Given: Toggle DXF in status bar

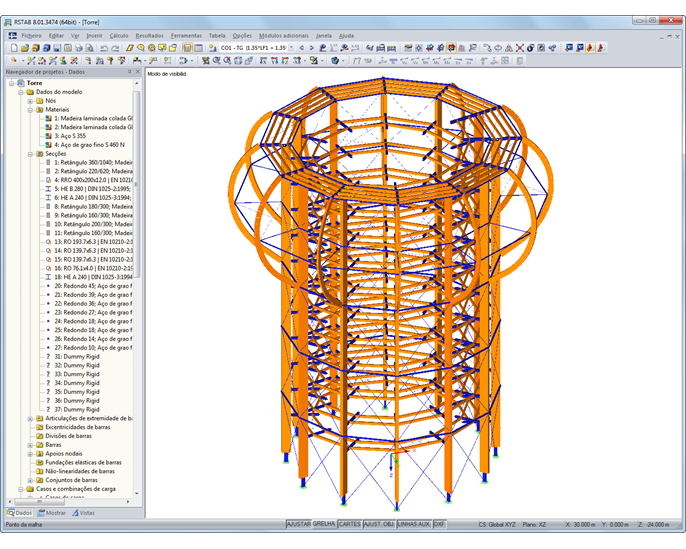Looking at the screenshot, I should [x=439, y=524].
